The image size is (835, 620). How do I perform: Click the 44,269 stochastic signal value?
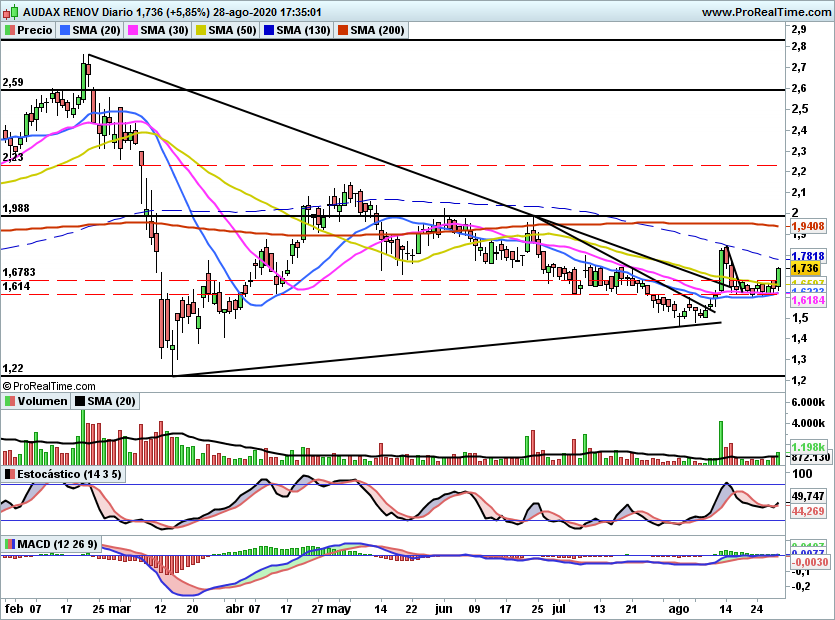808,511
